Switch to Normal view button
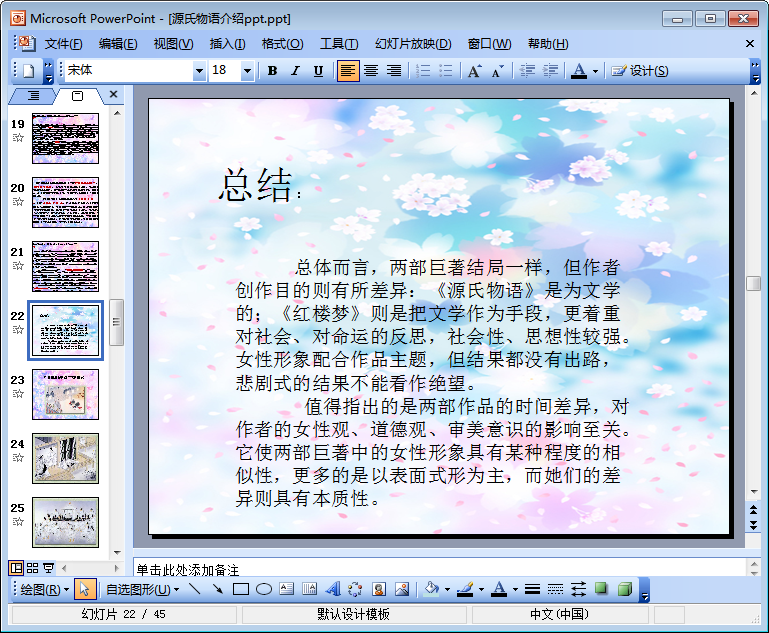769x633 pixels. [x=16, y=568]
